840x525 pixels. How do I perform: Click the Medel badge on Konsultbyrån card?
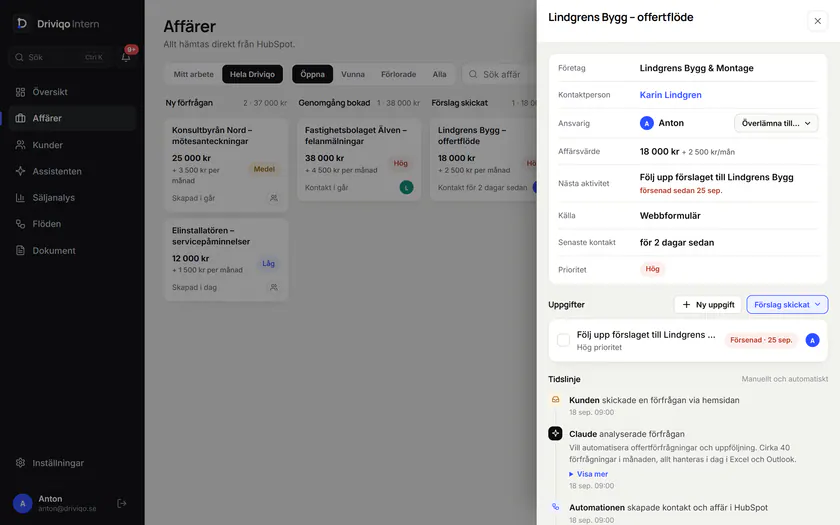[x=264, y=169]
